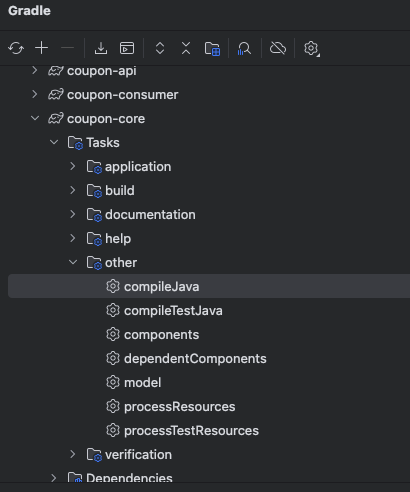Screen dimensions: 410x492
Task: Expand the documentation task group
Action: pyautogui.click(x=73, y=214)
